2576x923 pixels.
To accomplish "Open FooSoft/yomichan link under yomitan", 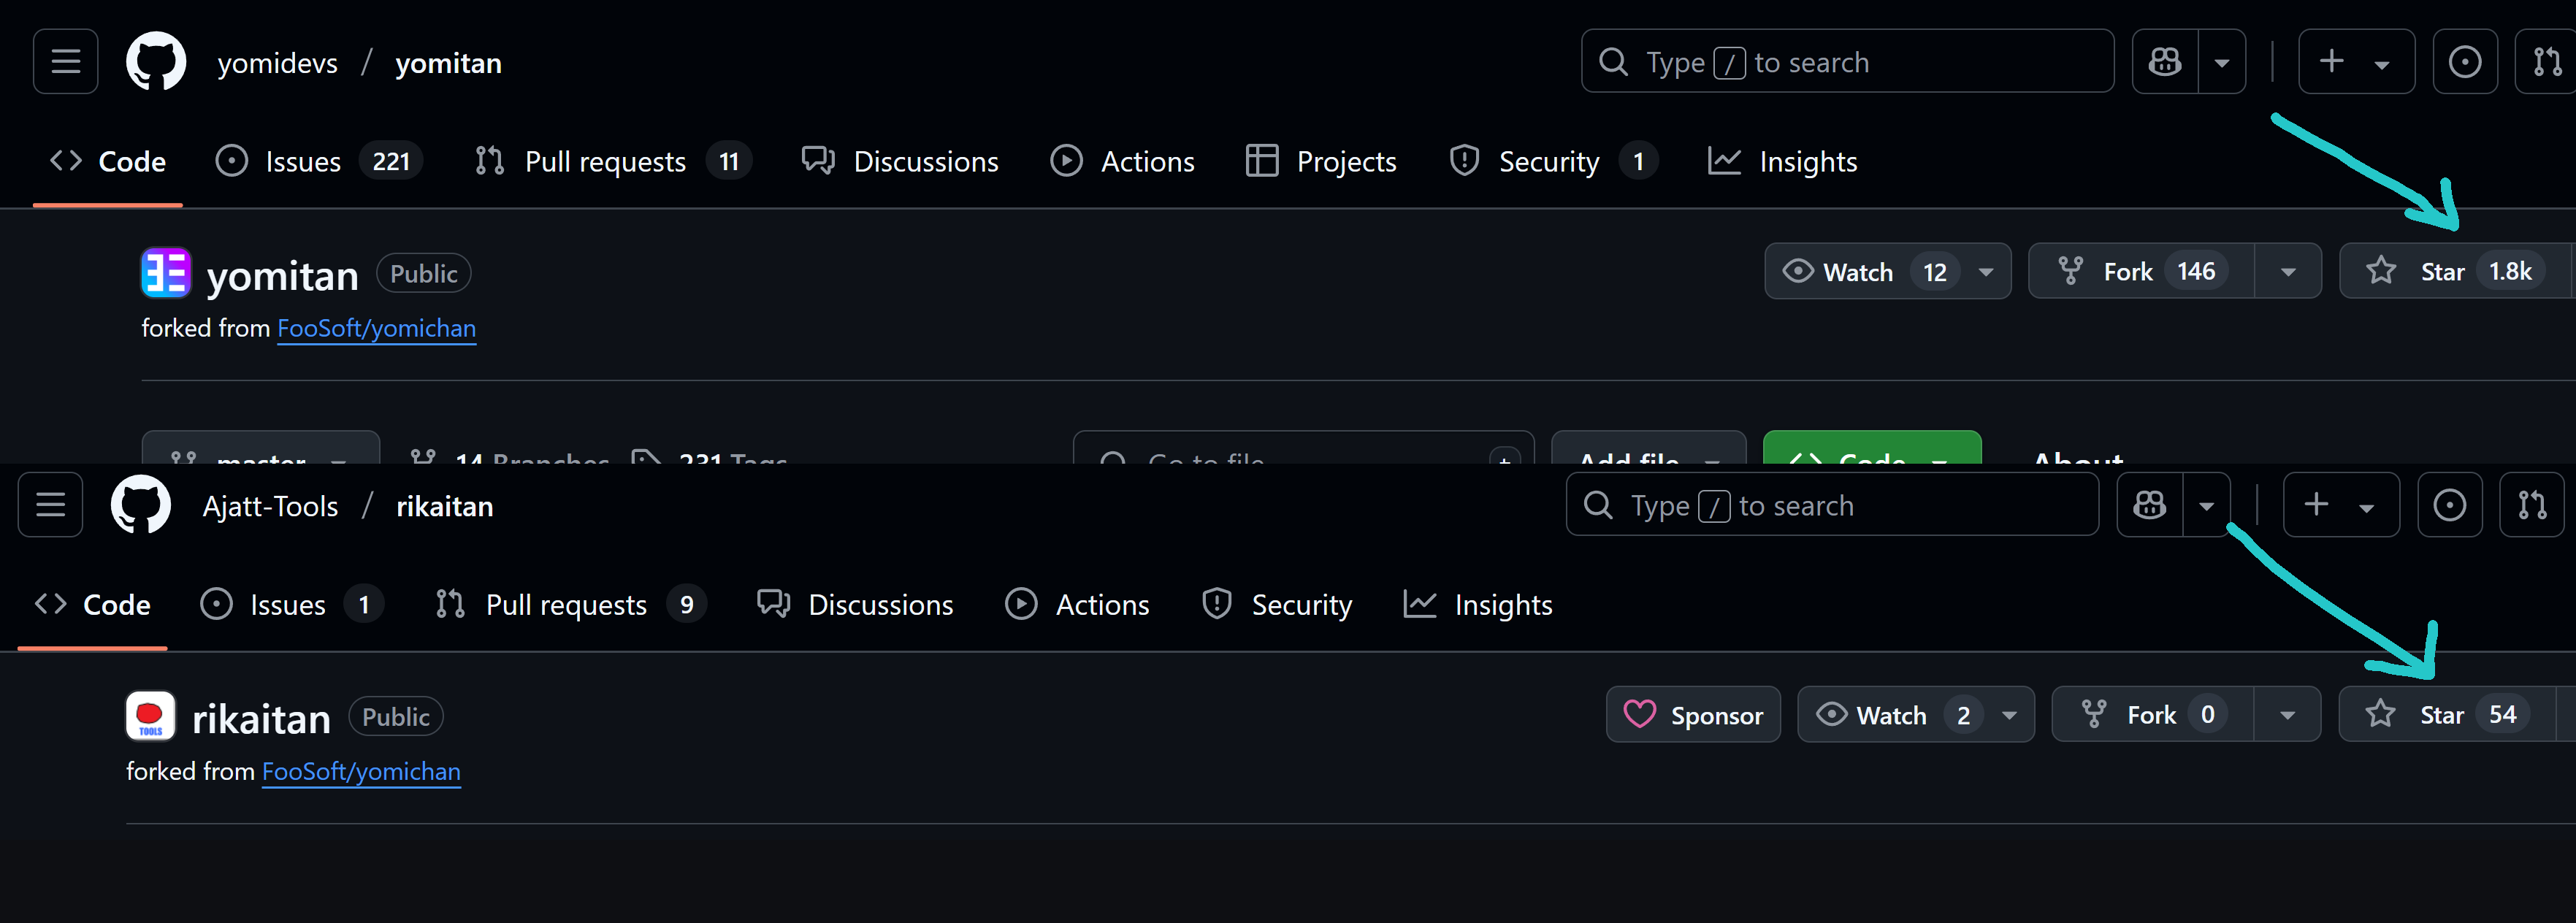I will [376, 328].
